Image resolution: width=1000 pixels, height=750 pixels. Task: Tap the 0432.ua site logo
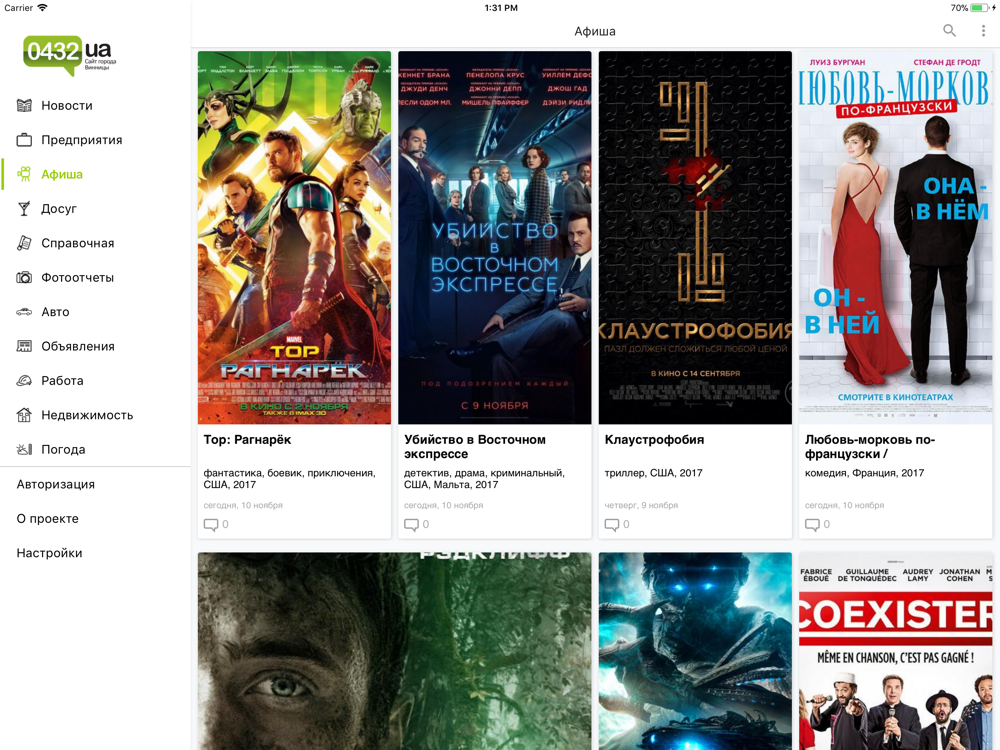[70, 55]
